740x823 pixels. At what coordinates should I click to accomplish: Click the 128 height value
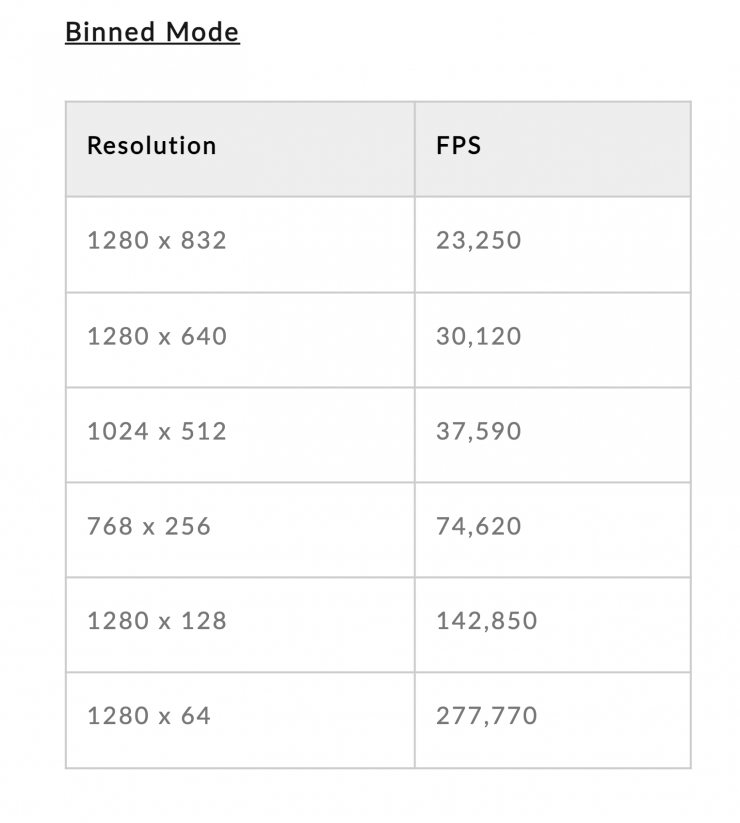click(203, 621)
